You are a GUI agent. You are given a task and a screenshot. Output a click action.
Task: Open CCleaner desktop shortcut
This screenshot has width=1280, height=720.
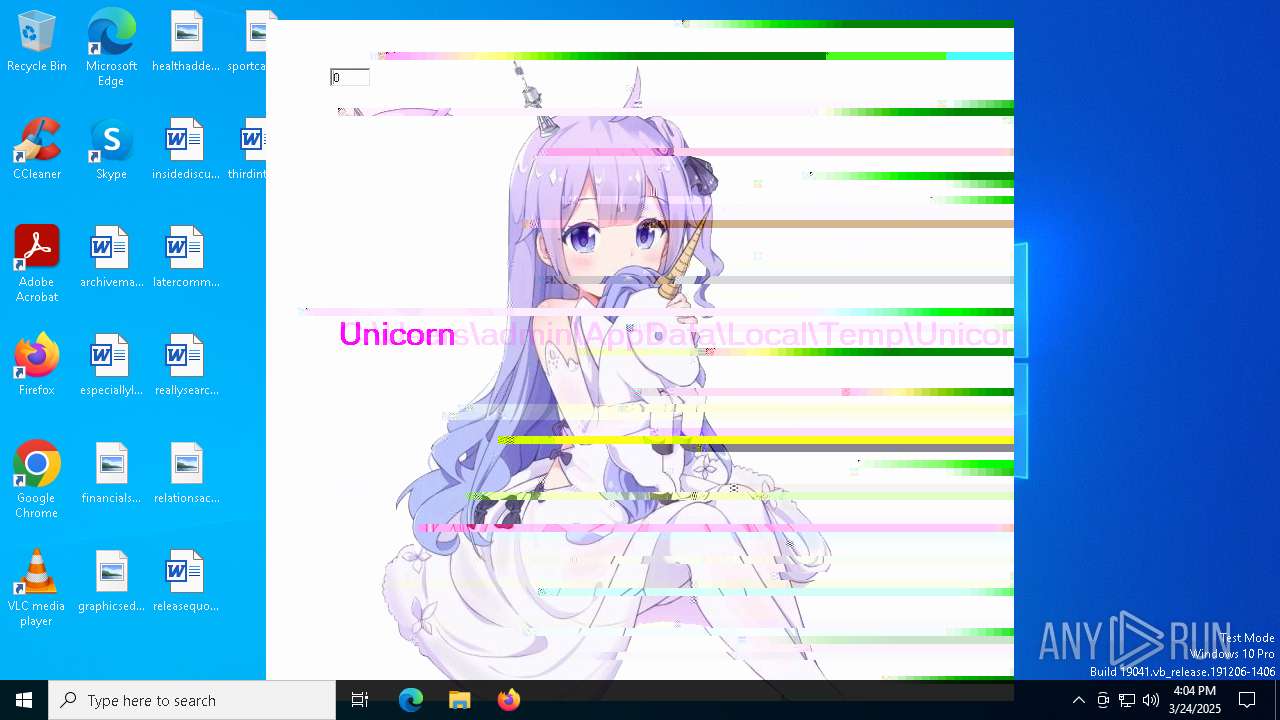point(37,150)
